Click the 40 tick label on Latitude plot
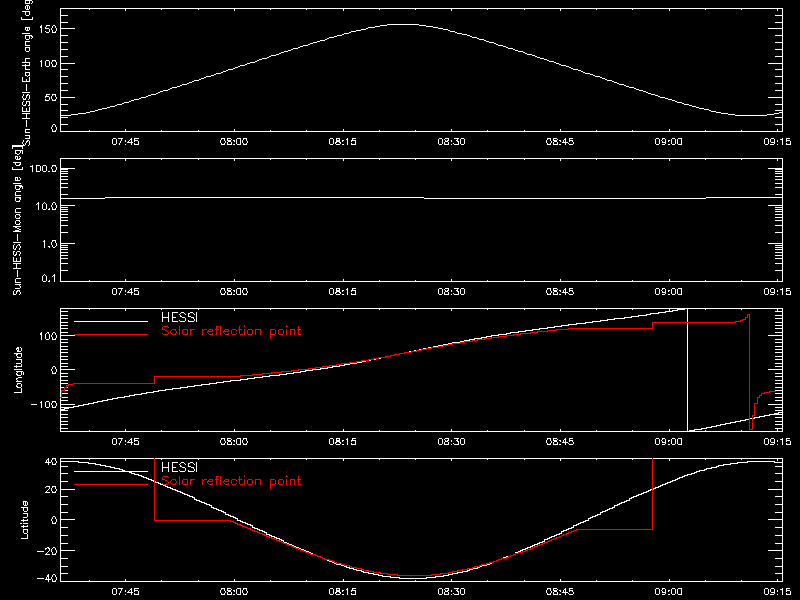 pyautogui.click(x=51, y=462)
